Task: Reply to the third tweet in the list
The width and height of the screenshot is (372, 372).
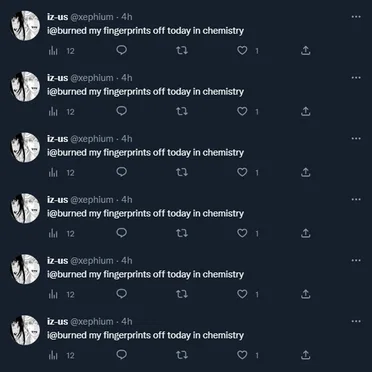Action: (121, 172)
